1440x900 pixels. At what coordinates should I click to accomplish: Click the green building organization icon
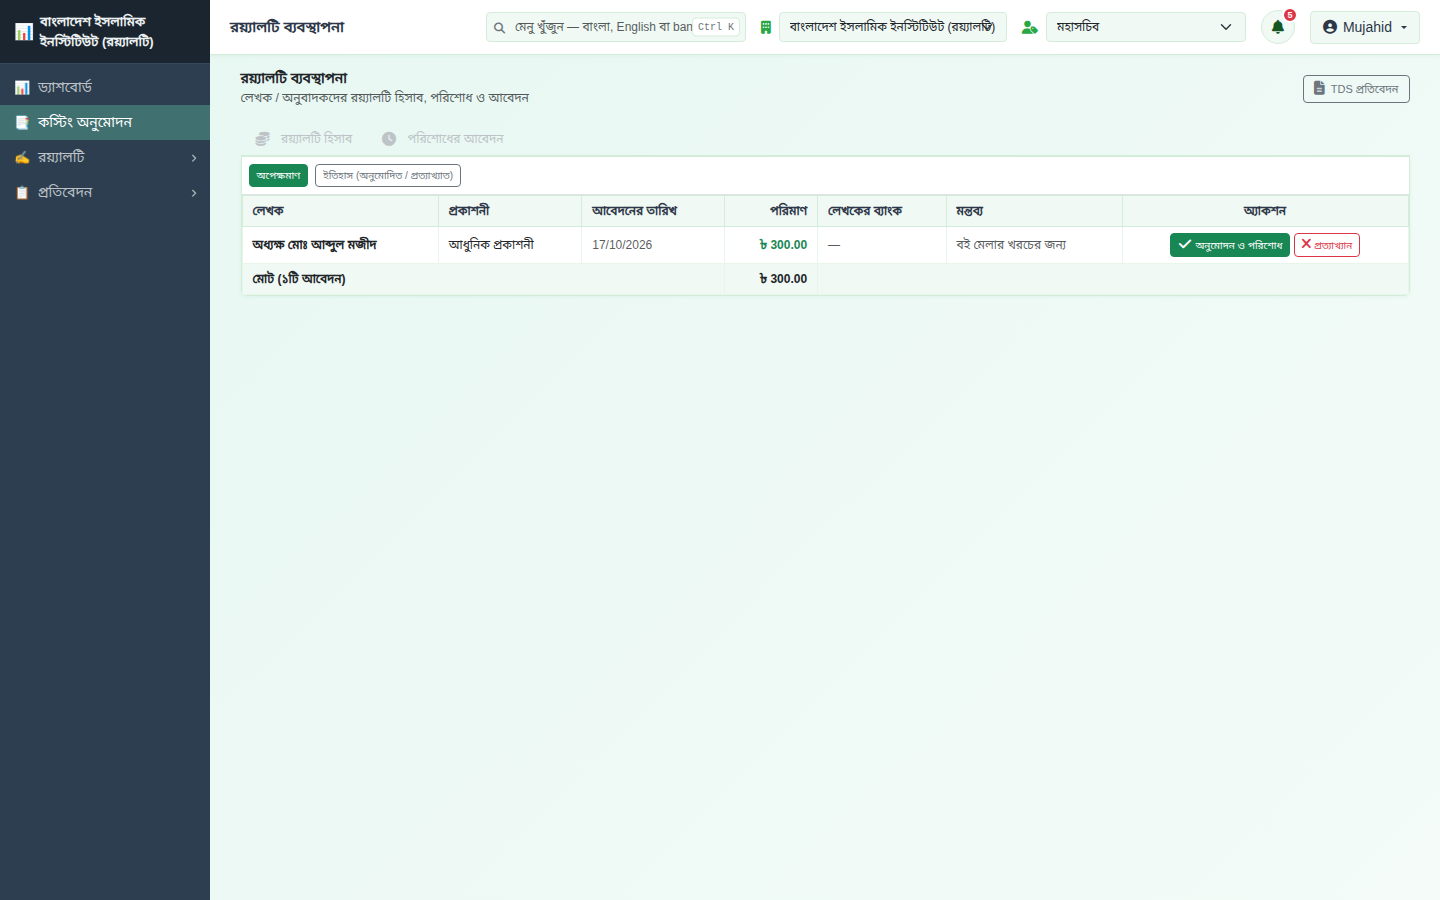pyautogui.click(x=766, y=28)
